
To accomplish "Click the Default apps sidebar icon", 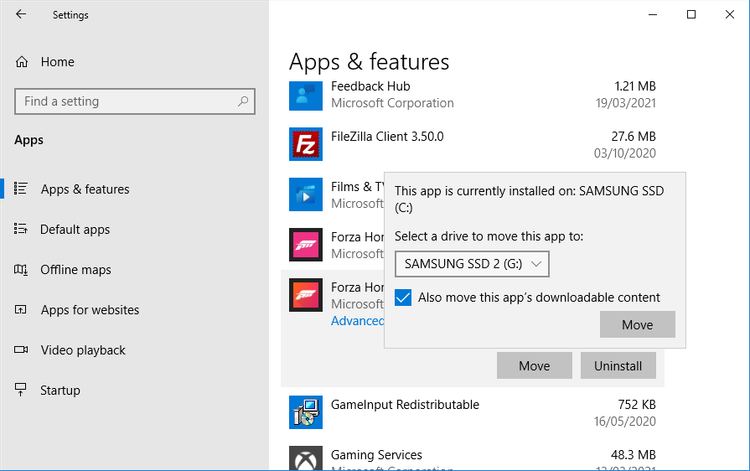I will (x=21, y=229).
